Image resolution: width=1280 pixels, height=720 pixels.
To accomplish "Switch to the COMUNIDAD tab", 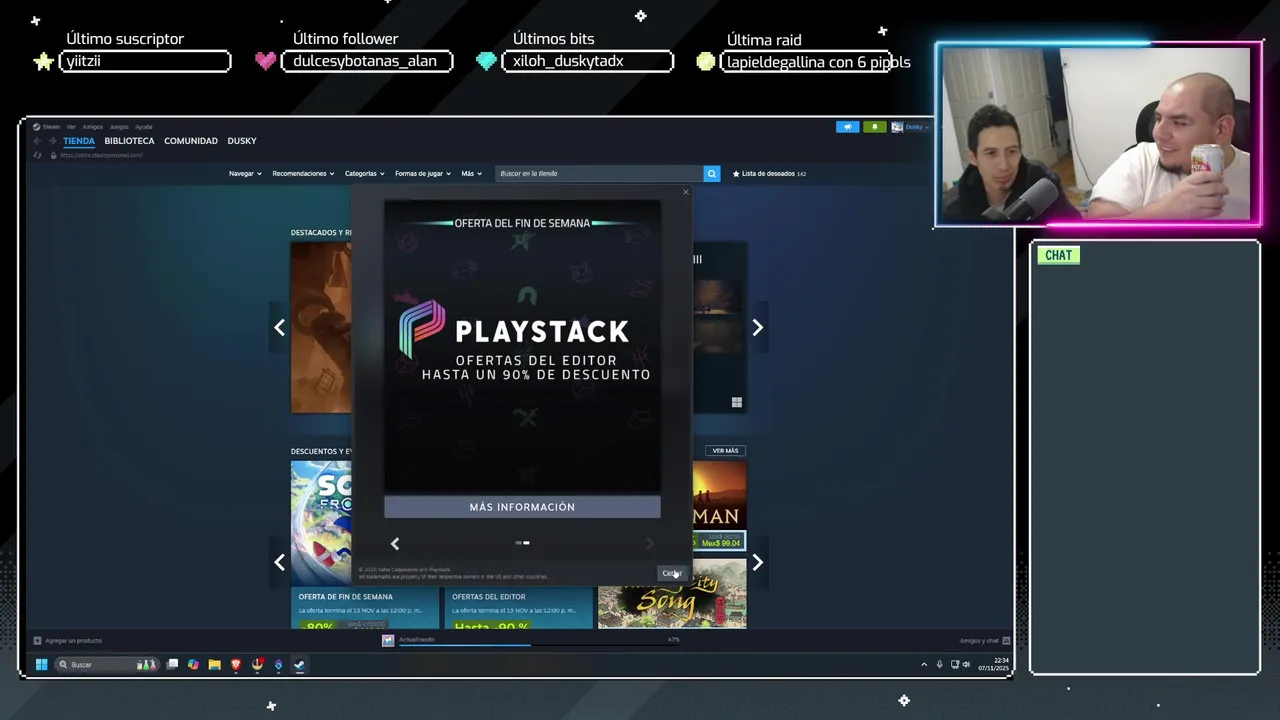I will [191, 141].
